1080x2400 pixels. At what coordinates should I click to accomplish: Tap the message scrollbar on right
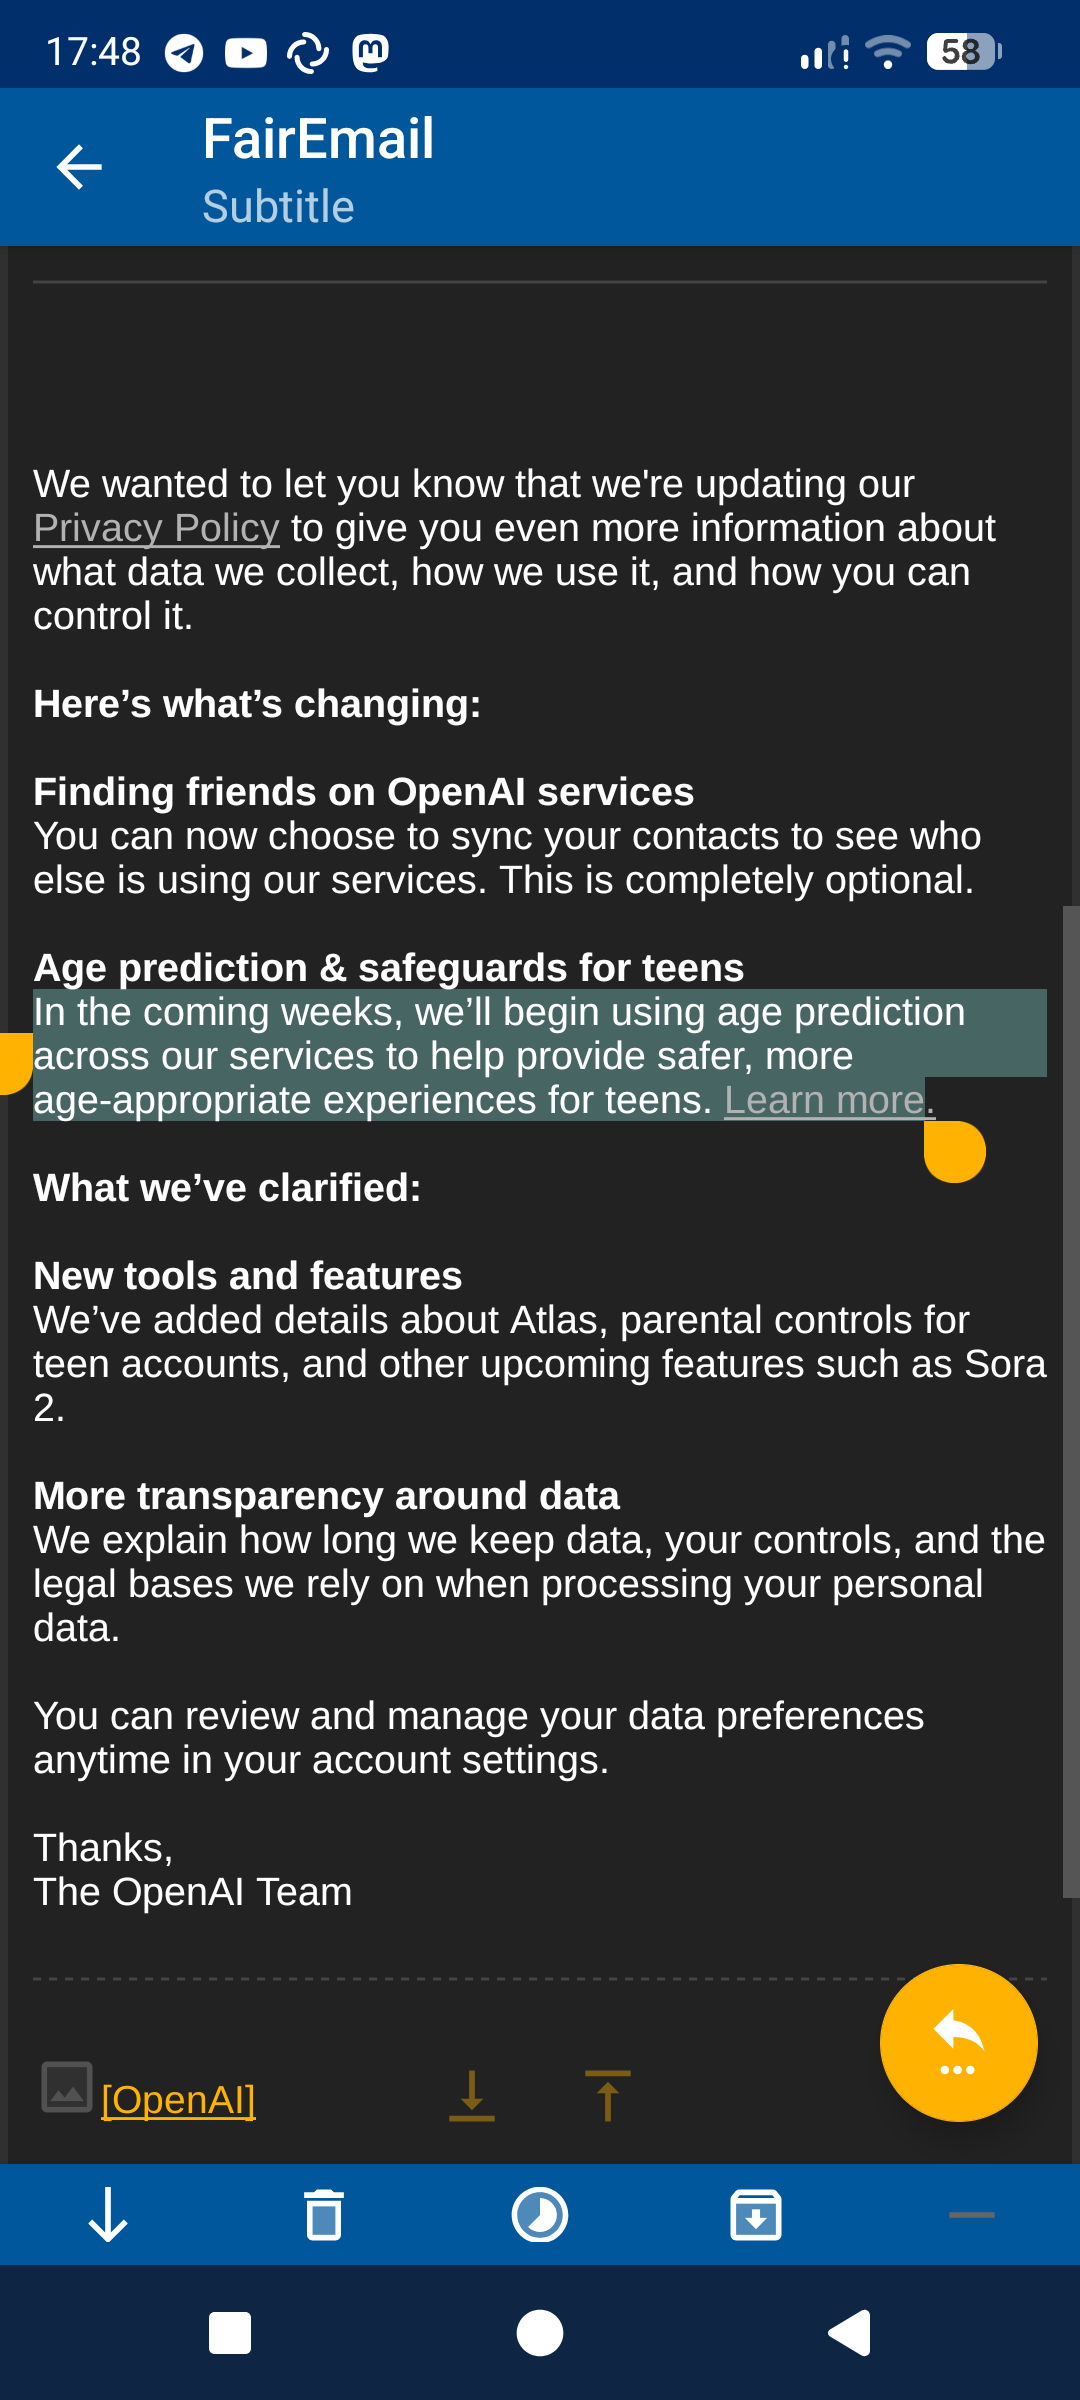click(x=1070, y=1400)
